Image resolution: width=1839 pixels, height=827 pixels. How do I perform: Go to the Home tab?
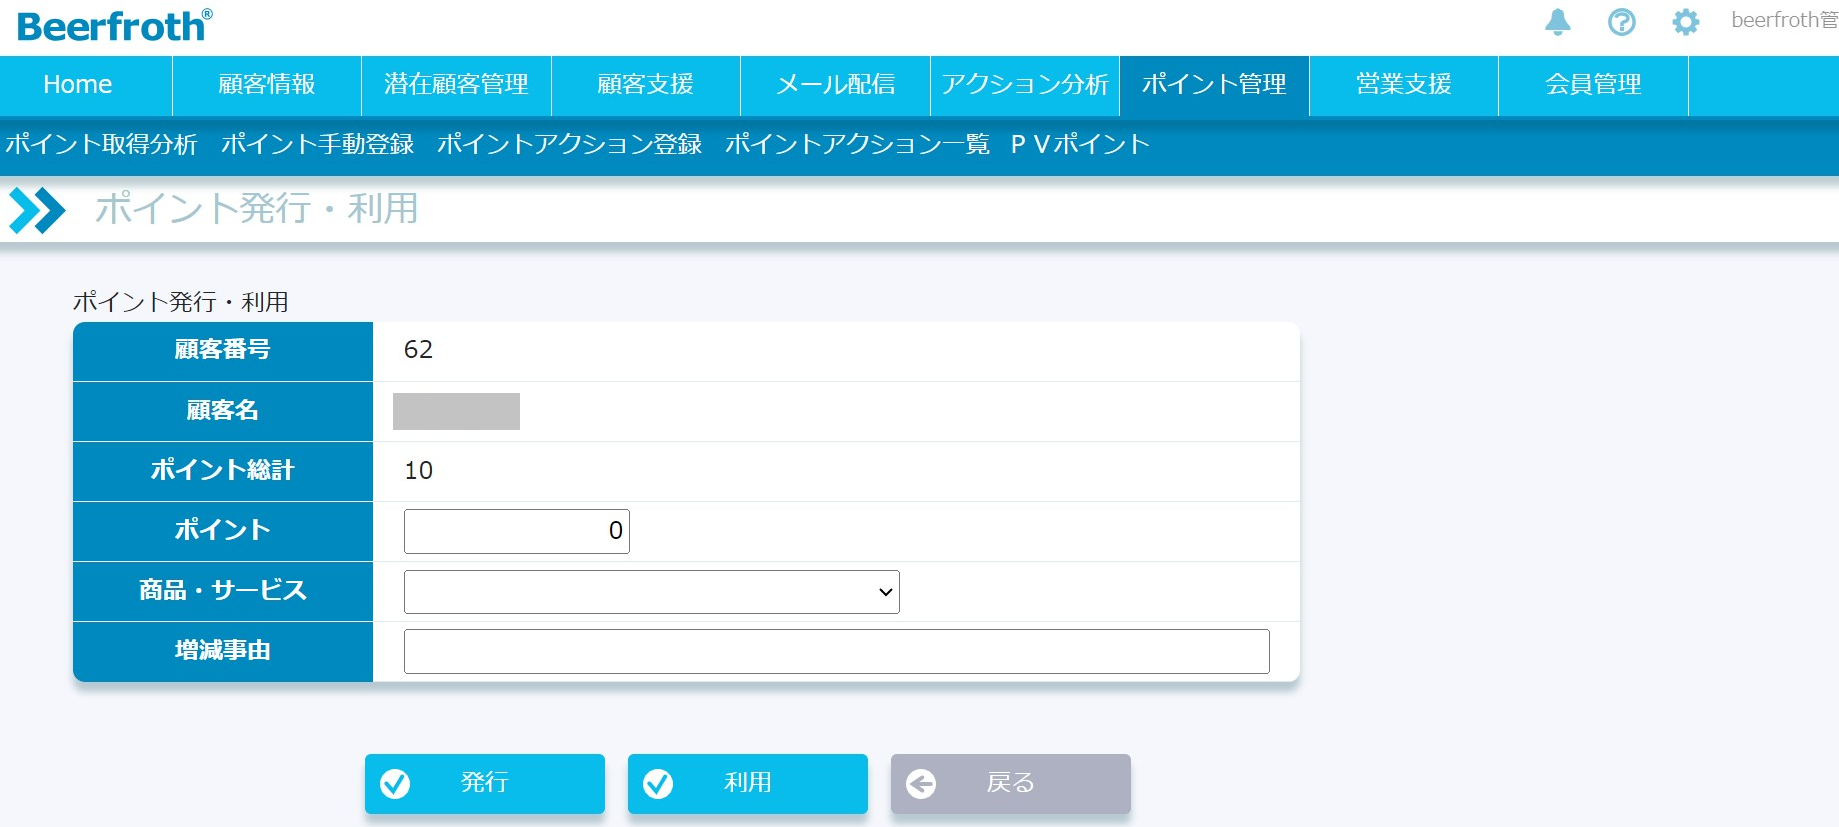78,85
